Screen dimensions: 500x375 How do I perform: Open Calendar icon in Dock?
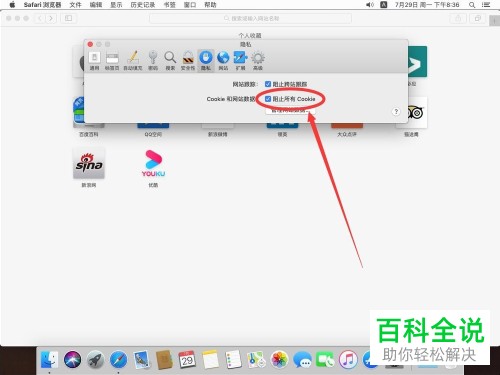[x=187, y=360]
